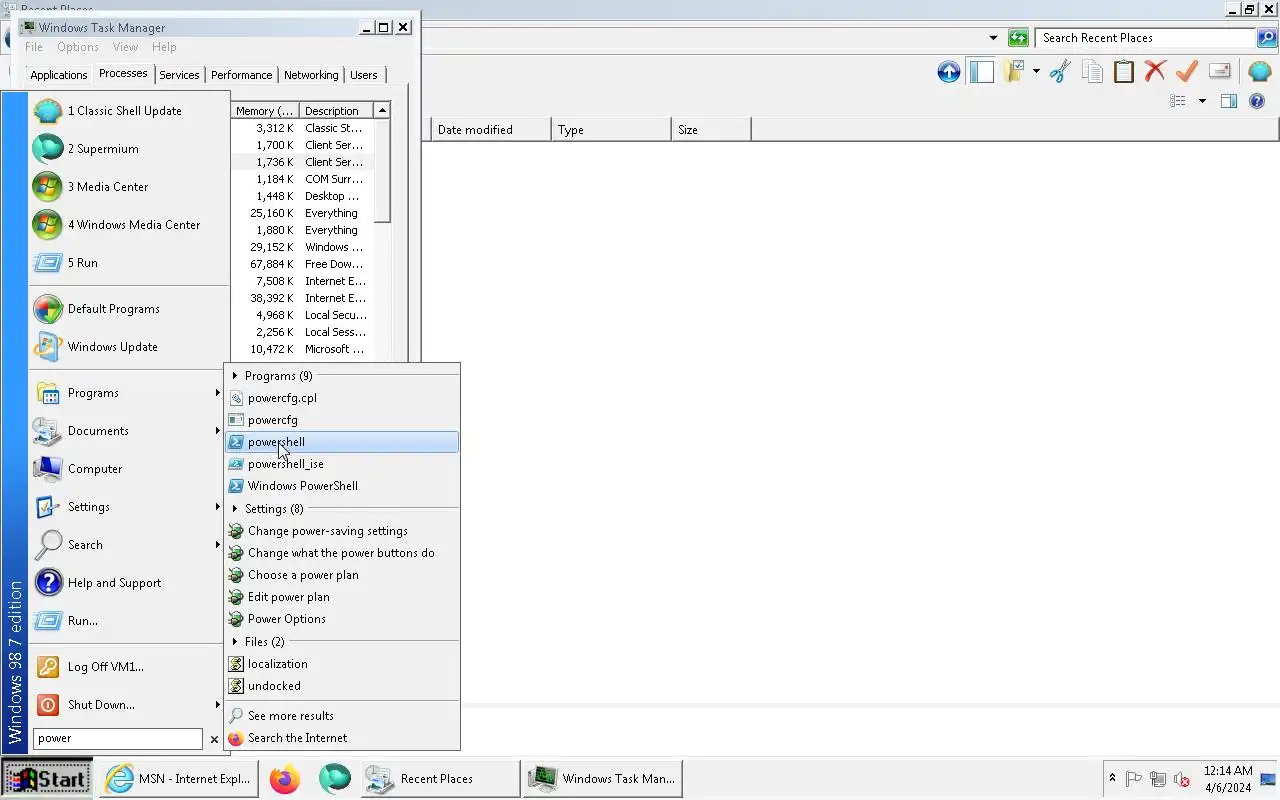Expand the Settings submenu in Start menu

[x=129, y=507]
